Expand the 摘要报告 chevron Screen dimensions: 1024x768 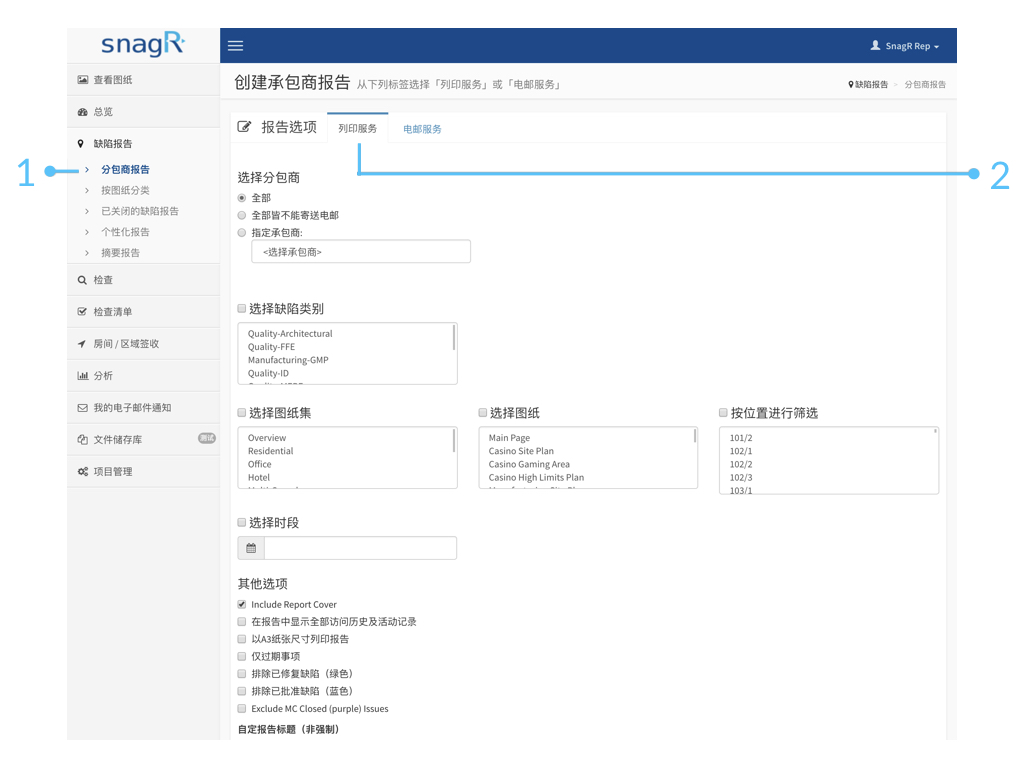(x=87, y=253)
